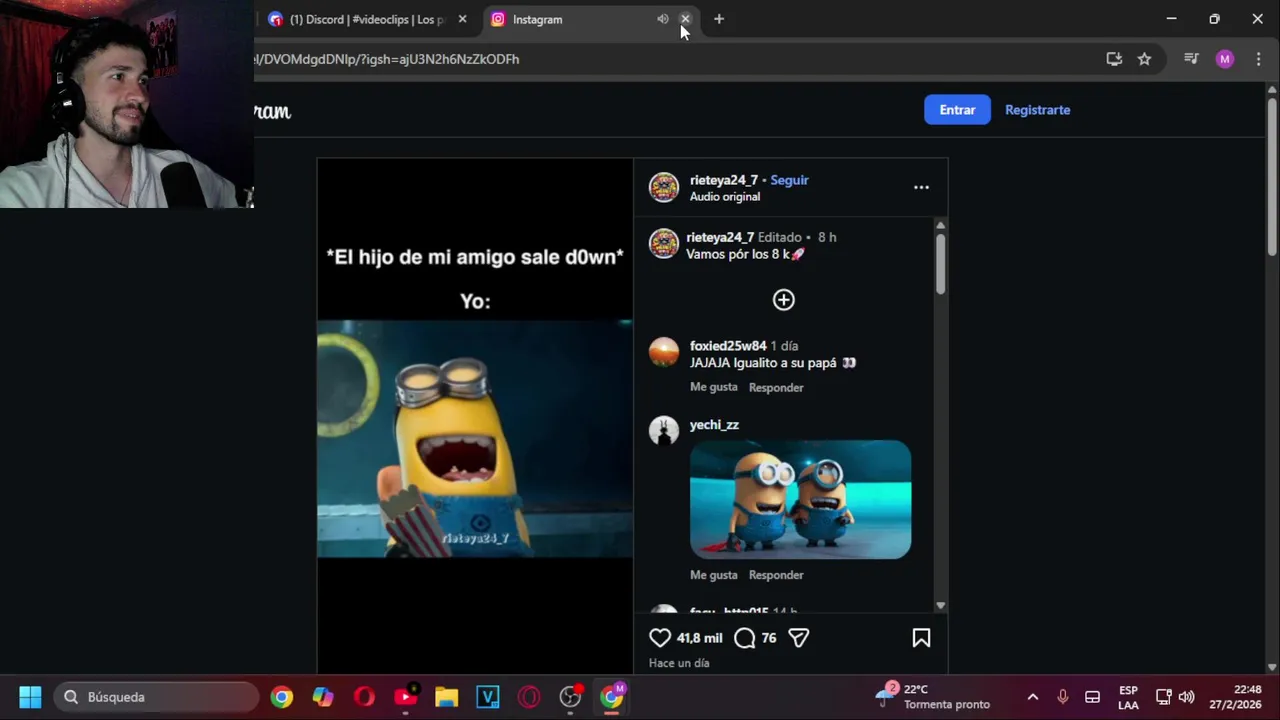Bookmark this page with star icon
Viewport: 1280px width, 720px height.
click(1144, 59)
